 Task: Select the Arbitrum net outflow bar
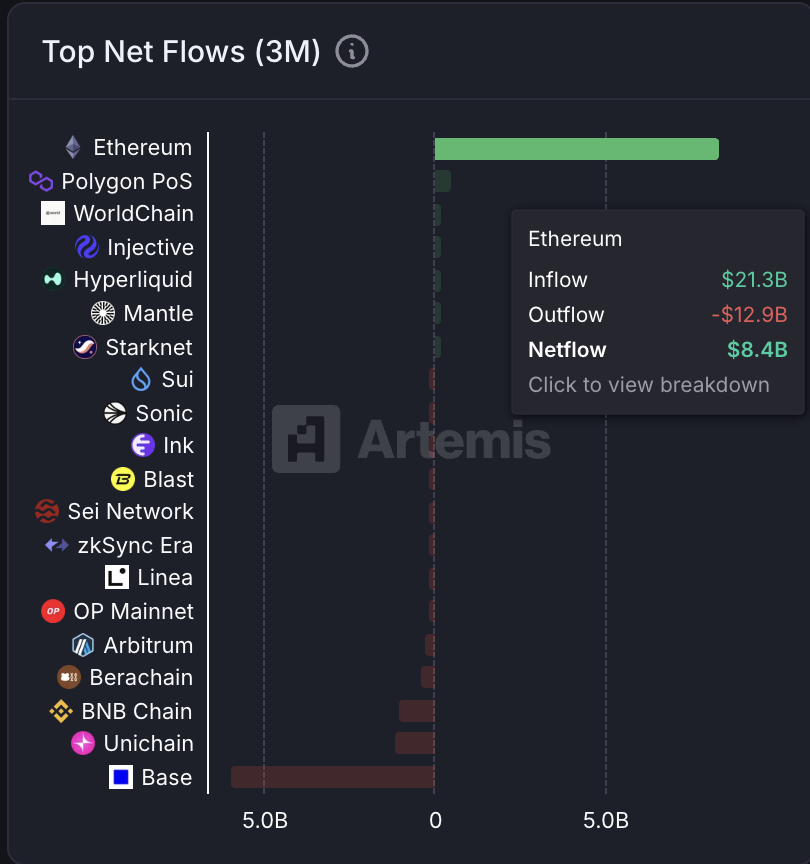point(430,645)
